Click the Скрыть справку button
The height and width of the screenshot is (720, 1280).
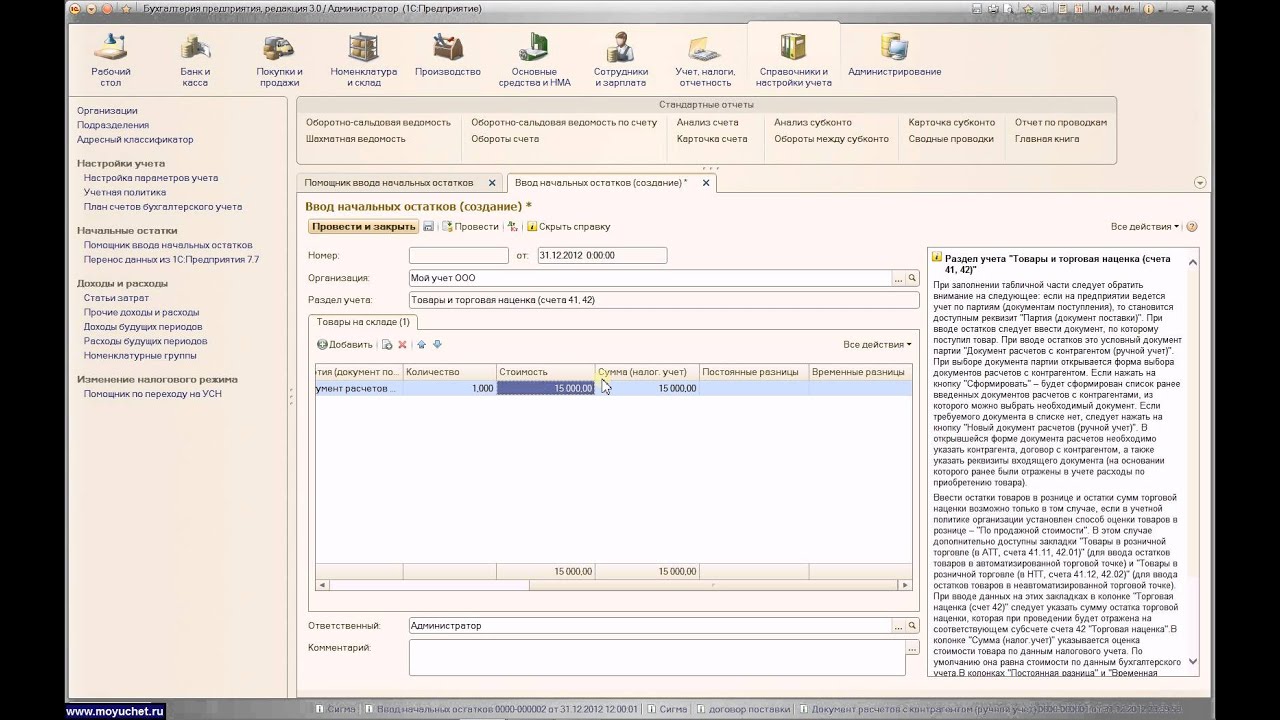point(568,227)
